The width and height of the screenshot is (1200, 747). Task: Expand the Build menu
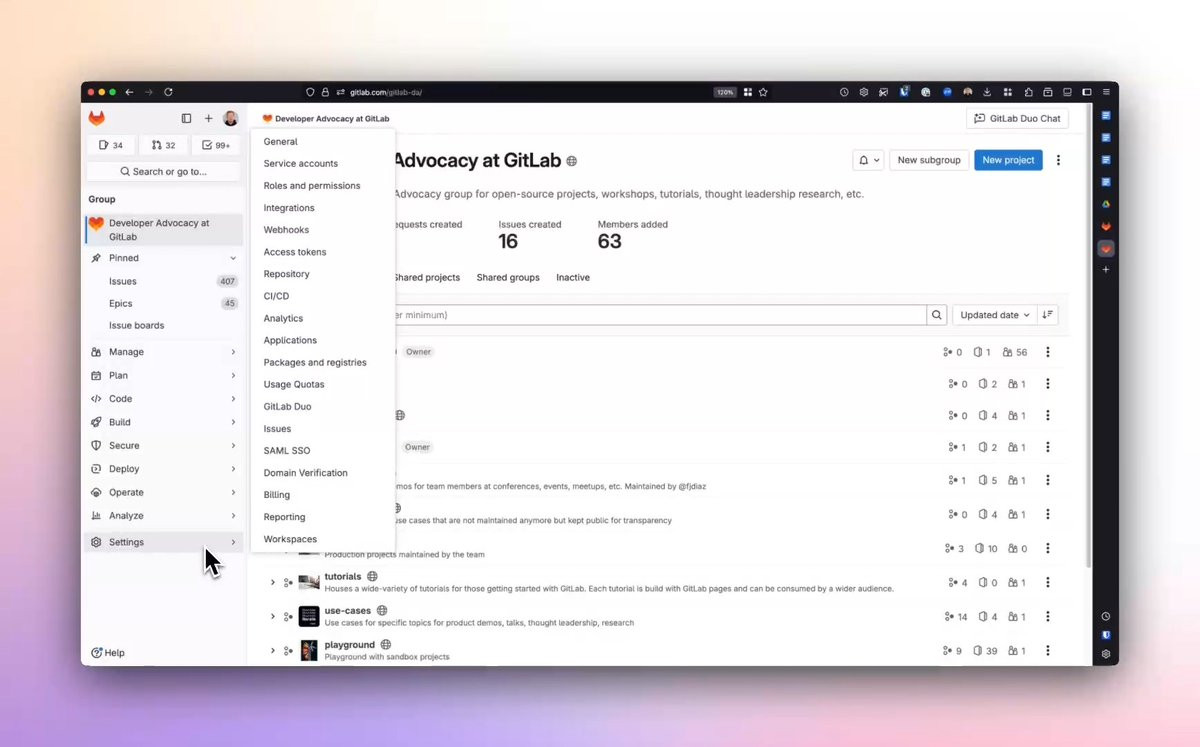pos(164,422)
